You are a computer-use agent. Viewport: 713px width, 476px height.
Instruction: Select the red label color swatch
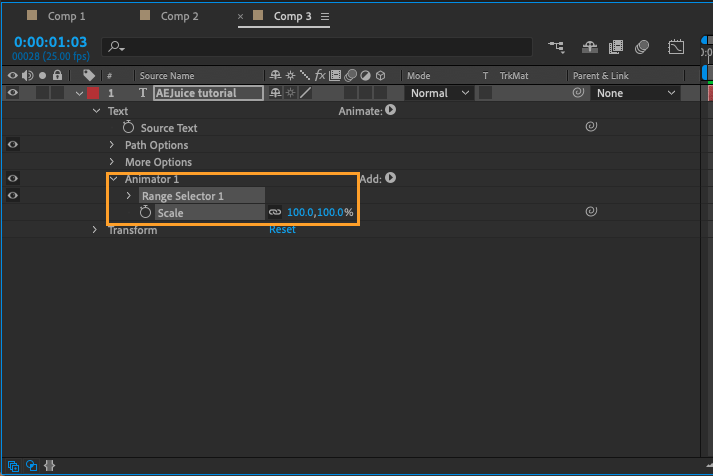tap(93, 93)
